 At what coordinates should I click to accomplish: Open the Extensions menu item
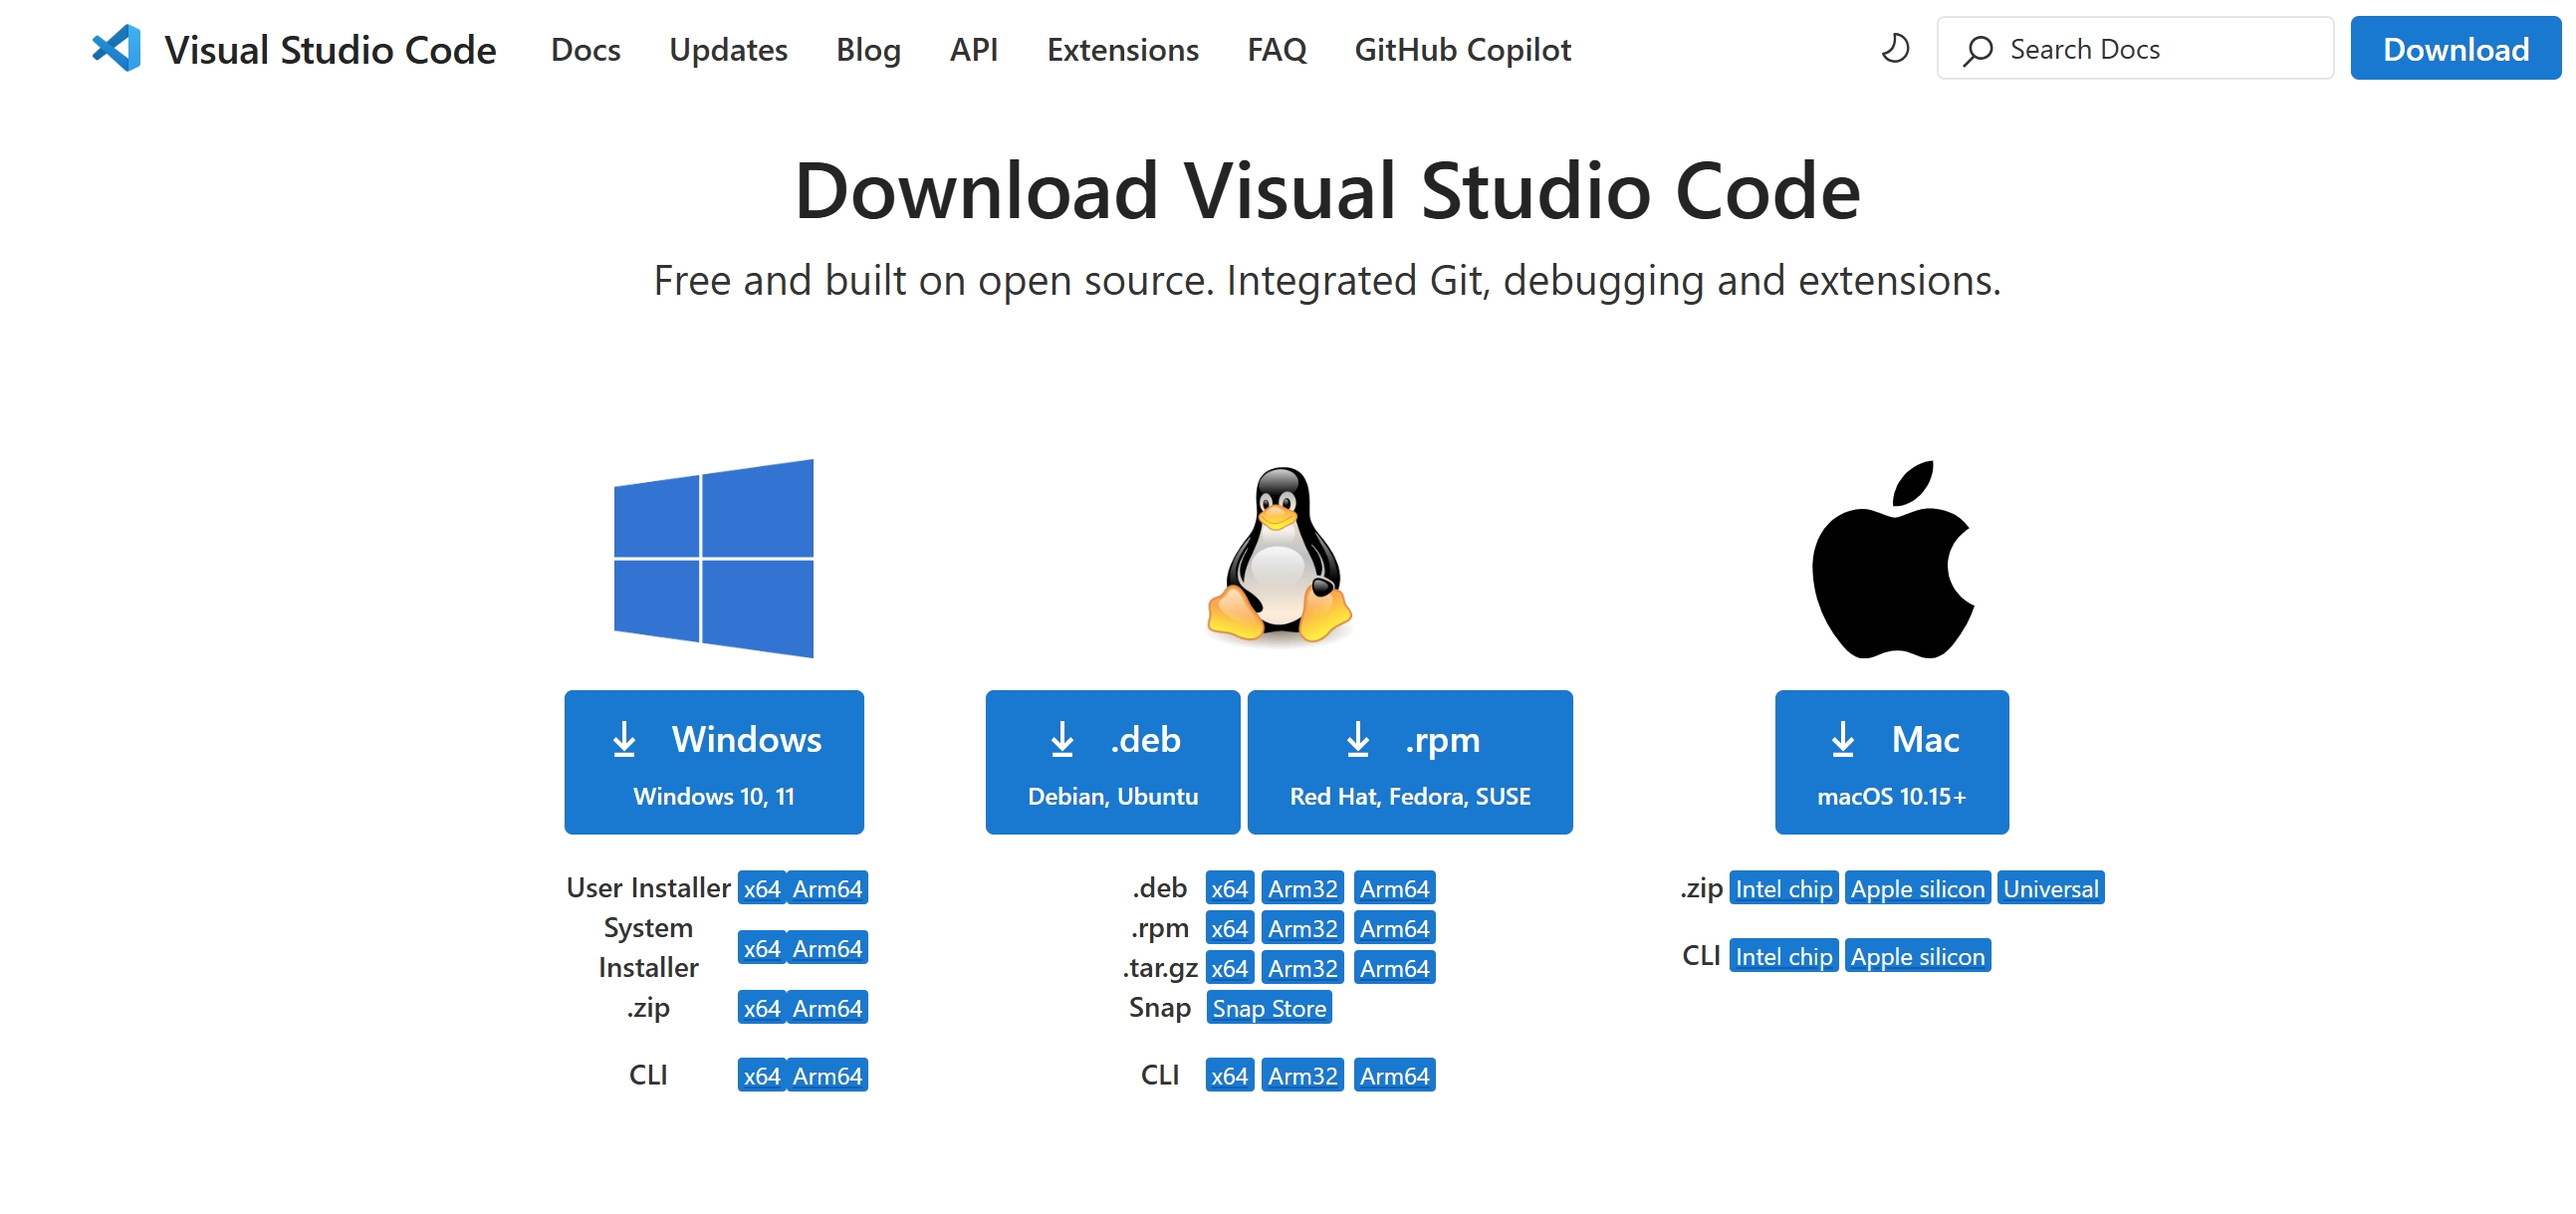(1122, 50)
